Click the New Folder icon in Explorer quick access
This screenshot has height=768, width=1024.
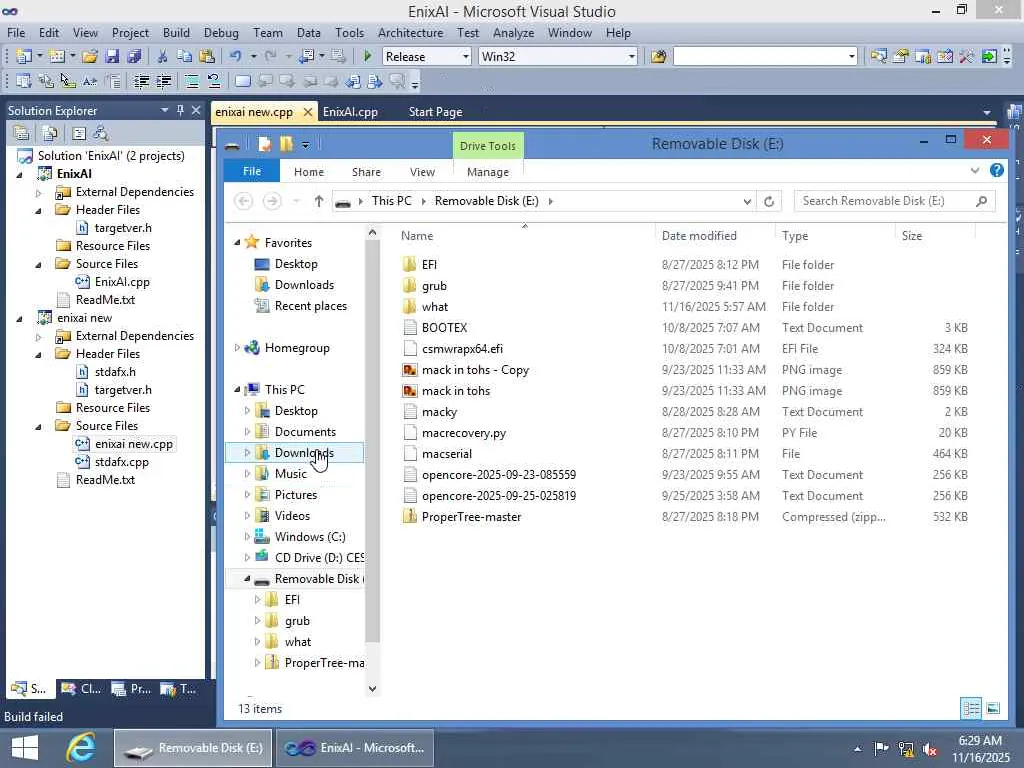[286, 144]
